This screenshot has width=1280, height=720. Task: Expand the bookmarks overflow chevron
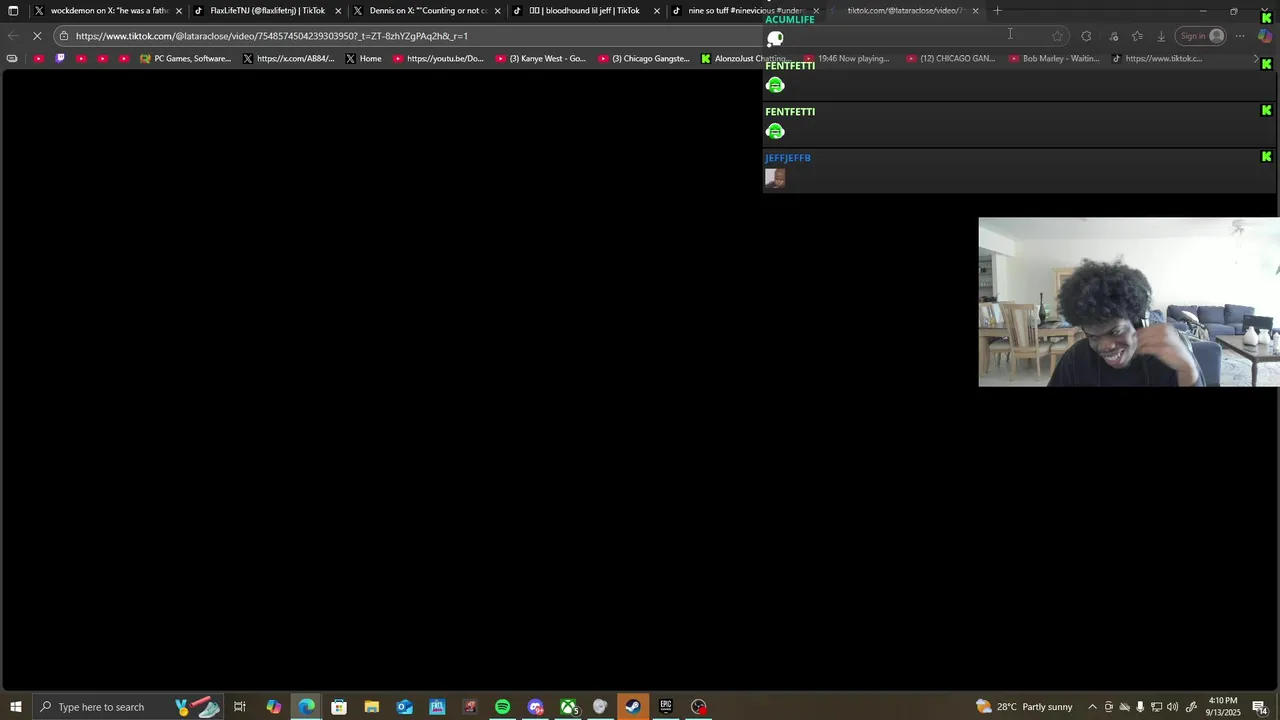1256,58
